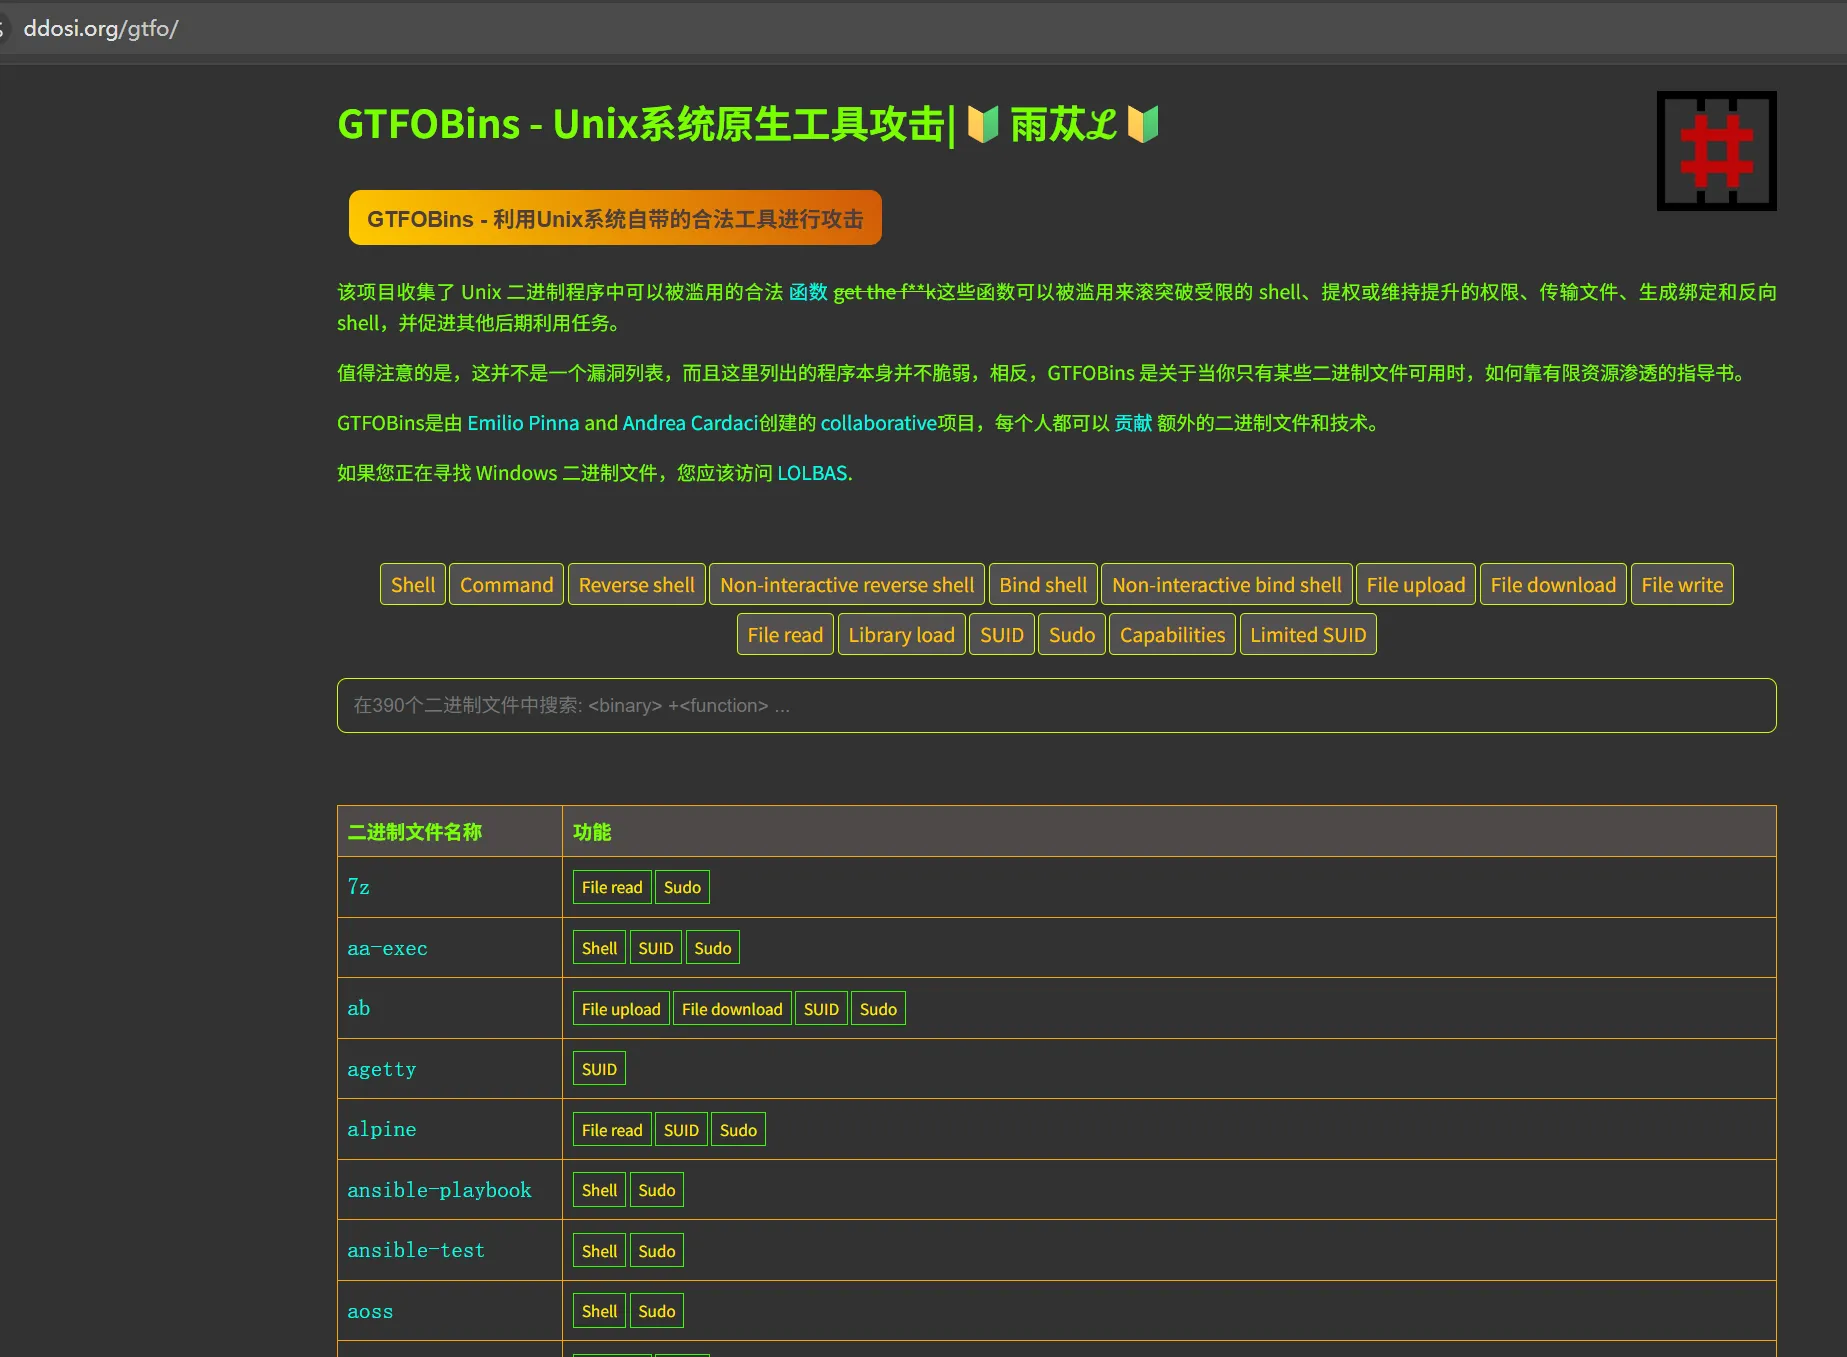Click Sudo tag in aa-exec row
The height and width of the screenshot is (1357, 1847).
pos(713,948)
